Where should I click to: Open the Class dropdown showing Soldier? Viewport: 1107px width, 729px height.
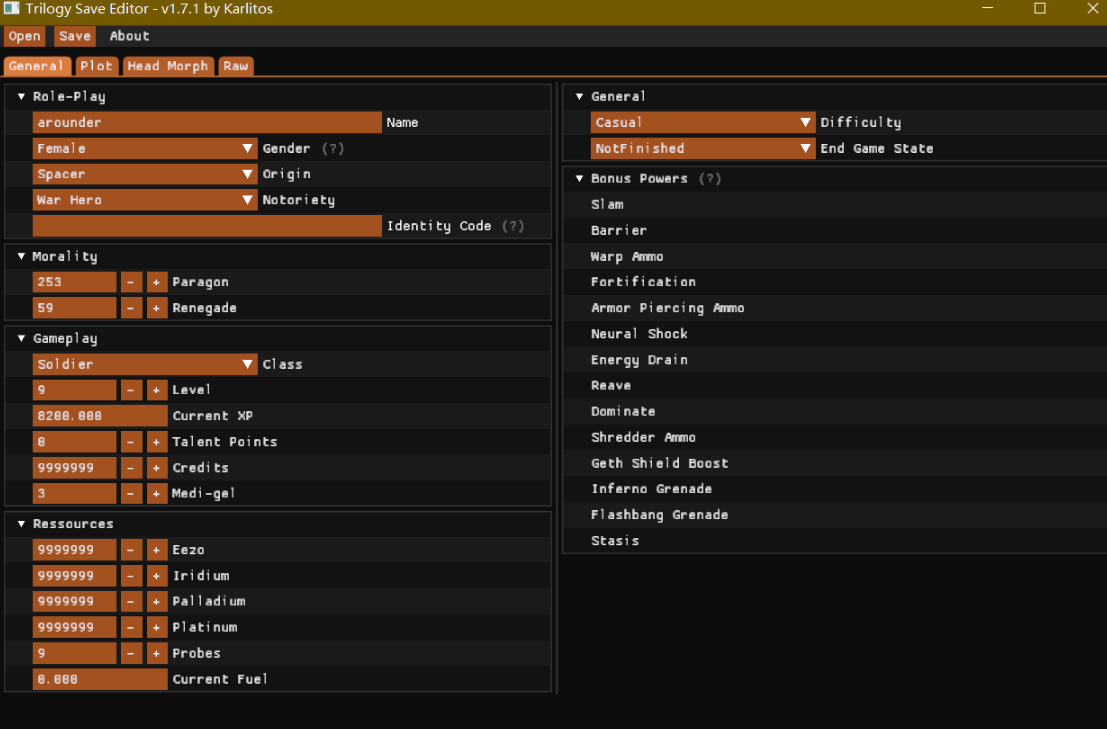146,365
